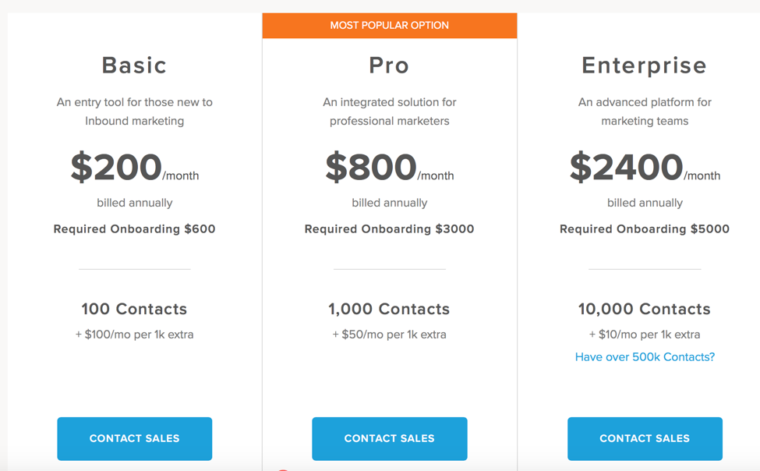Click the Required Onboarding $600 text
The image size is (760, 471).
(x=134, y=229)
